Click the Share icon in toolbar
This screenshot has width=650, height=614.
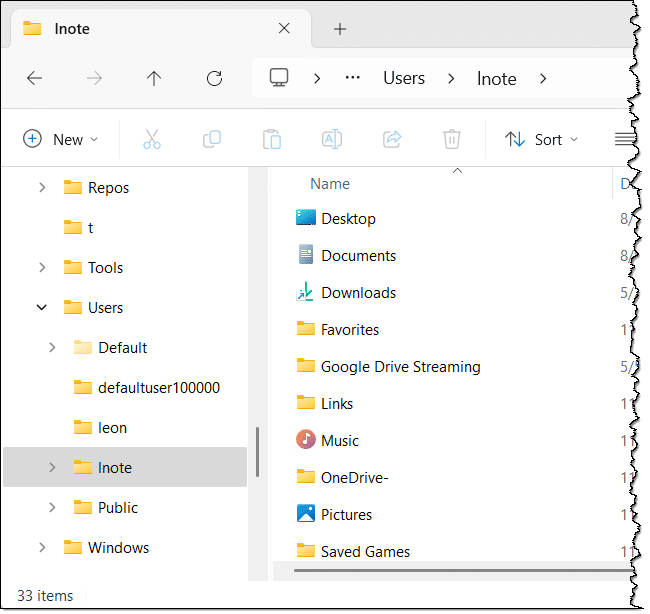pos(392,139)
